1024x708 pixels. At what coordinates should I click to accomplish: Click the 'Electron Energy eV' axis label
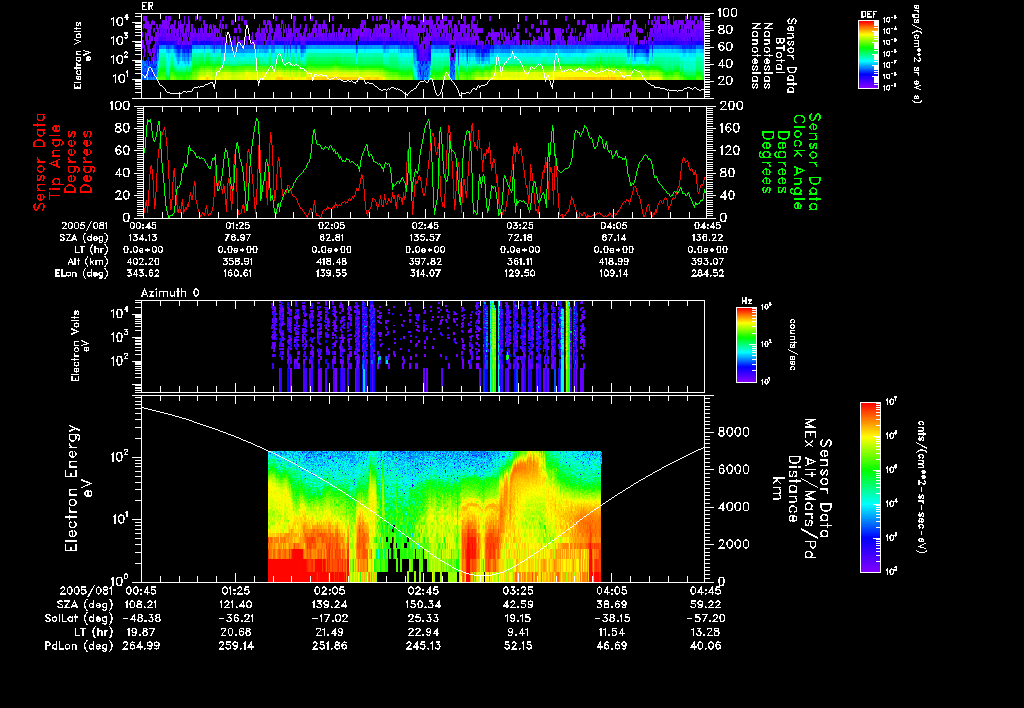[x=79, y=489]
